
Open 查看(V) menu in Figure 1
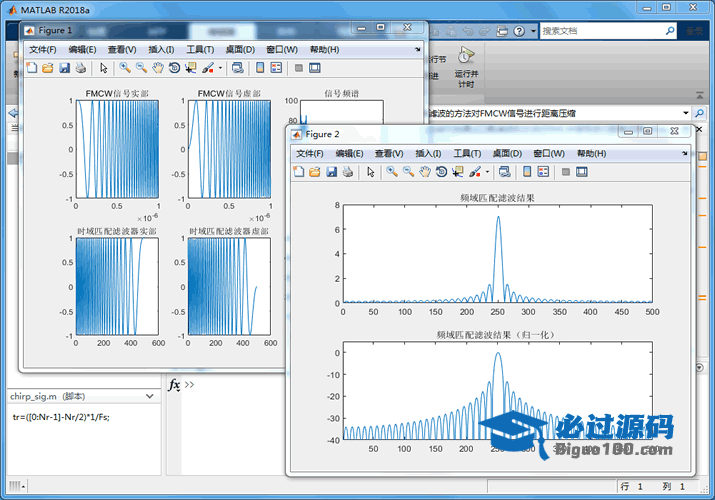point(122,50)
